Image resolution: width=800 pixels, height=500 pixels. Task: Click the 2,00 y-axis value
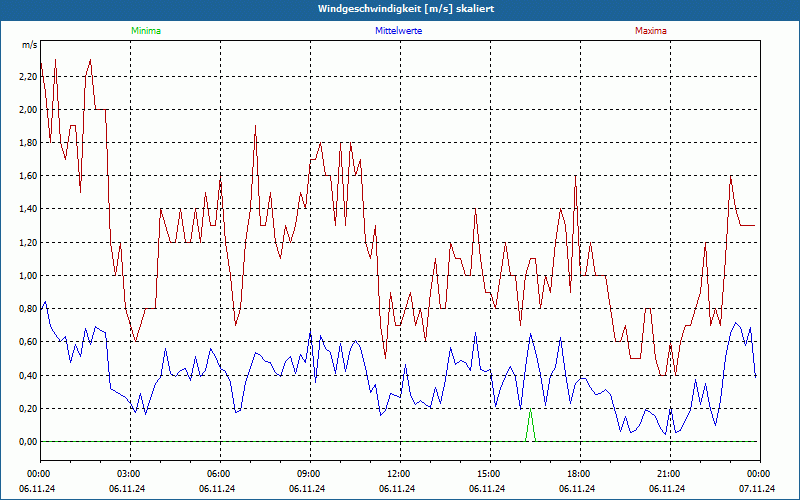pos(28,110)
